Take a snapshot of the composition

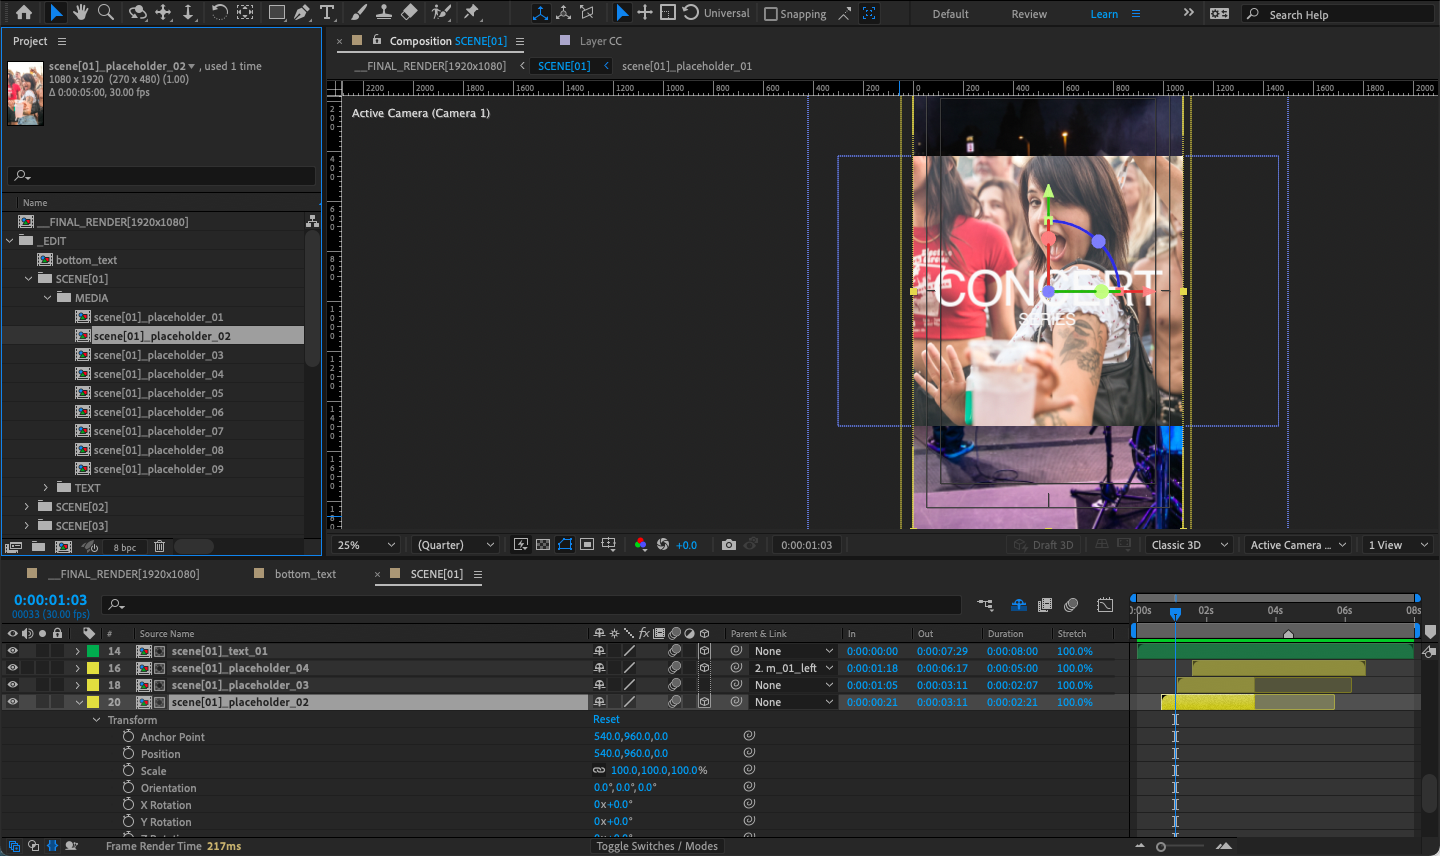(728, 544)
